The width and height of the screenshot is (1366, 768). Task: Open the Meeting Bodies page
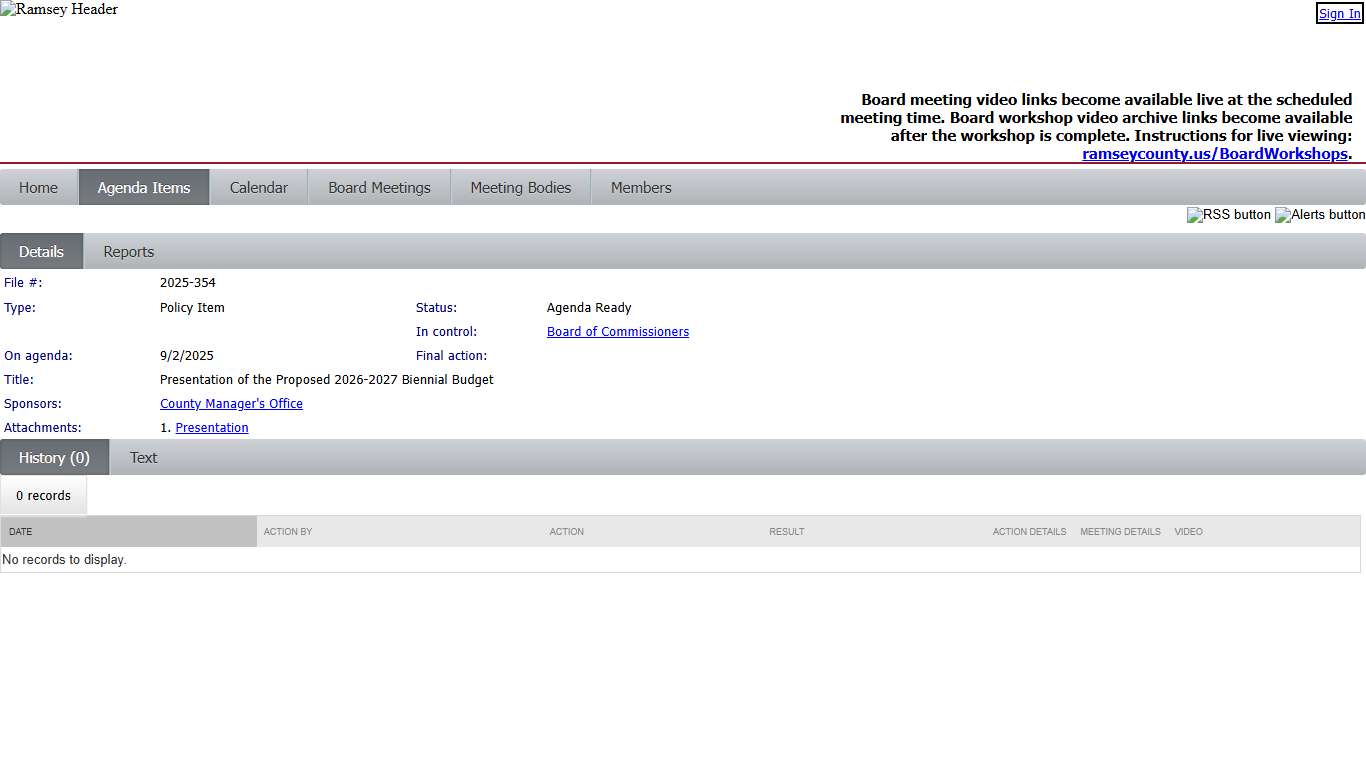520,188
